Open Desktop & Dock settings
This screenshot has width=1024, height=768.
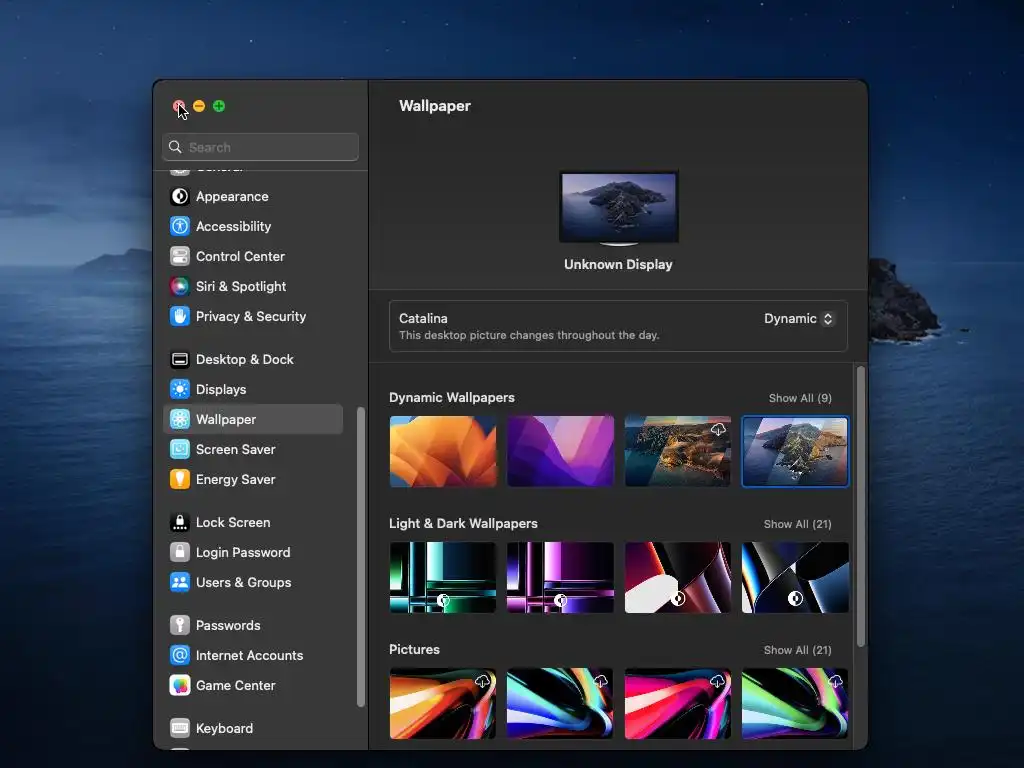pyautogui.click(x=245, y=360)
